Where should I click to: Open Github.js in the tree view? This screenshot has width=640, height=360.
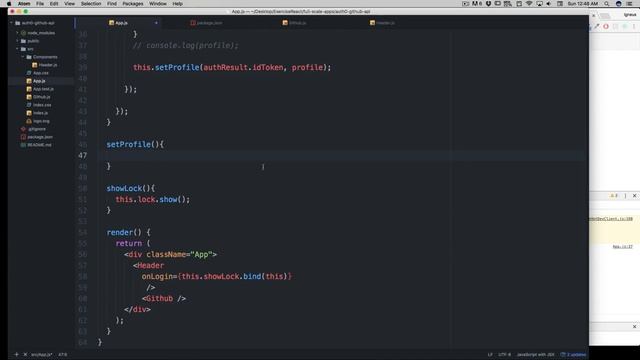(42, 97)
